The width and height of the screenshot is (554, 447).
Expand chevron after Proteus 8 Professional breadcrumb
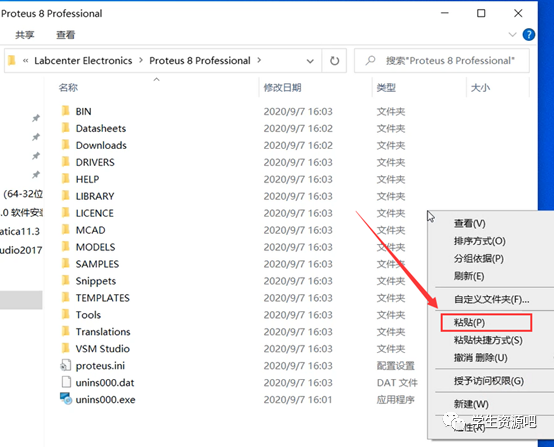pos(259,60)
